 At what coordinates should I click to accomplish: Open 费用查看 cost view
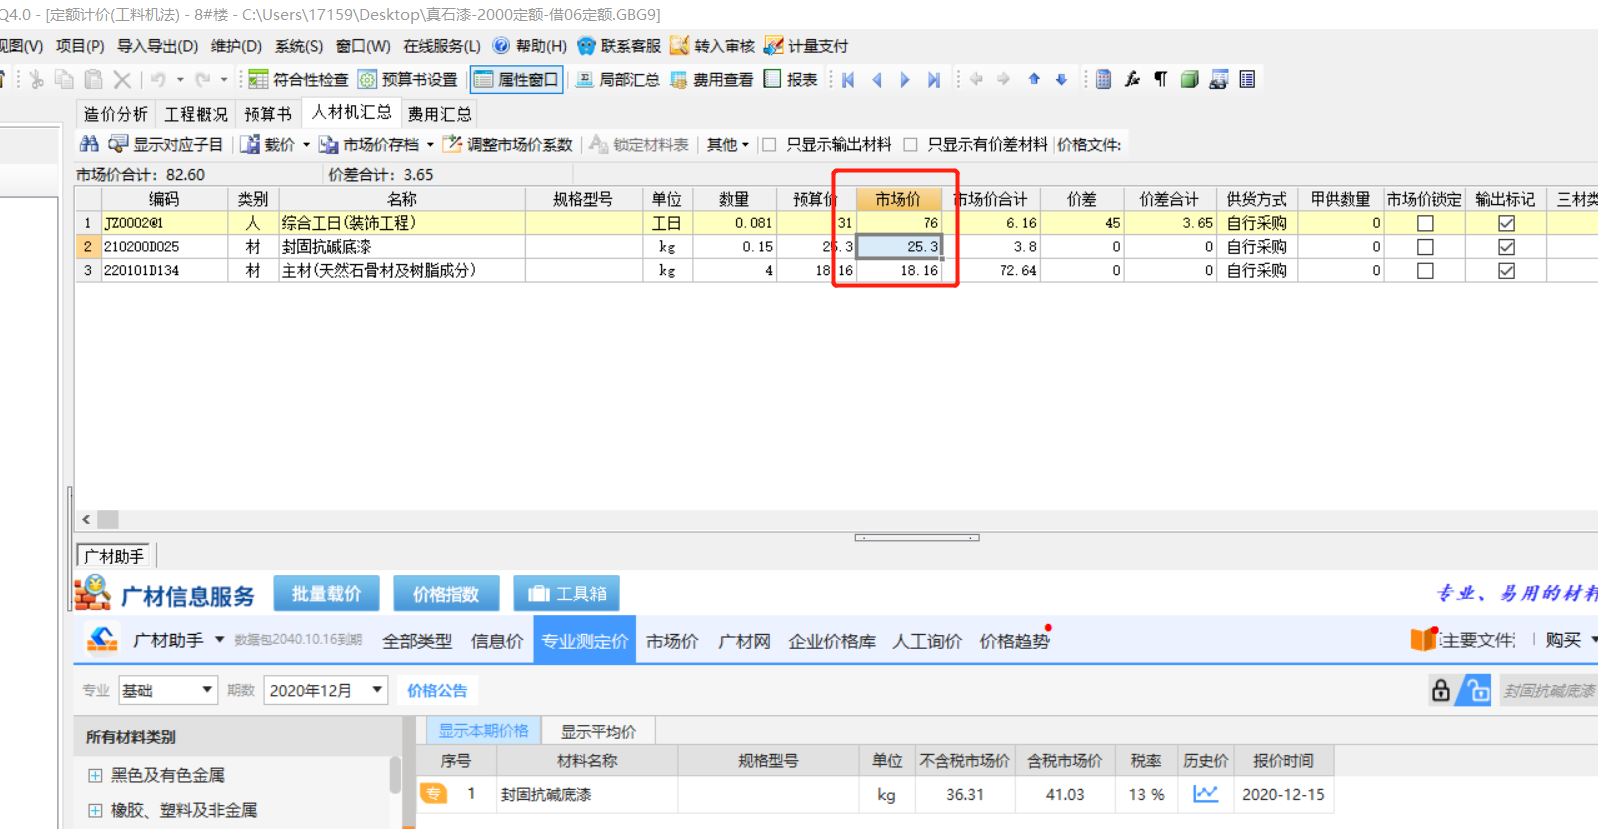[x=711, y=79]
